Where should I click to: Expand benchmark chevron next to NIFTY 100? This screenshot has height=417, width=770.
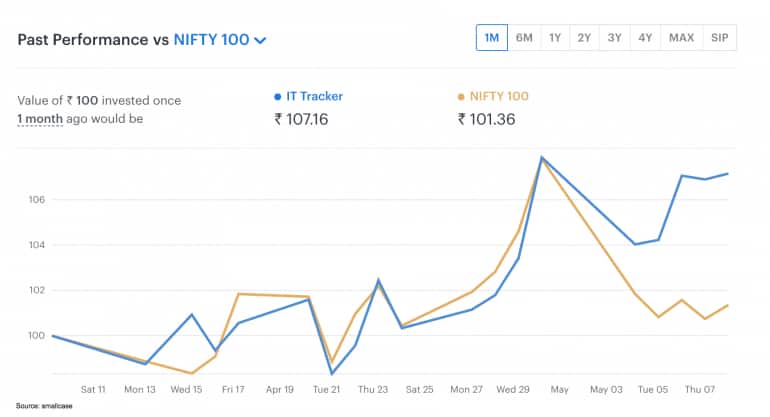(260, 40)
